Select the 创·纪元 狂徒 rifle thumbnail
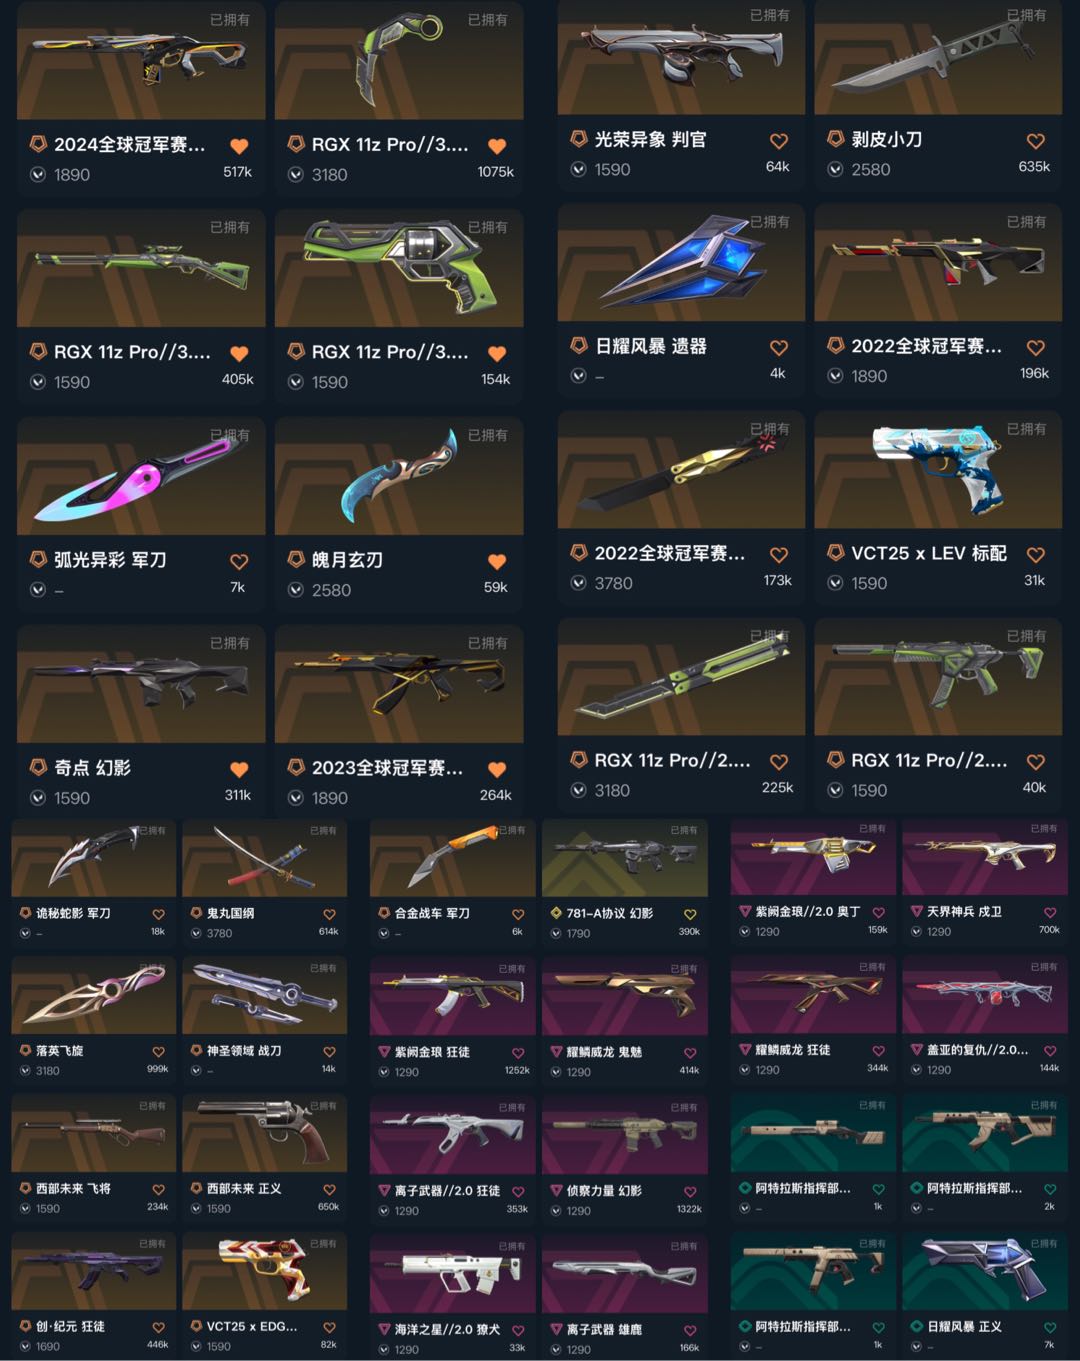The image size is (1080, 1361). point(93,1271)
